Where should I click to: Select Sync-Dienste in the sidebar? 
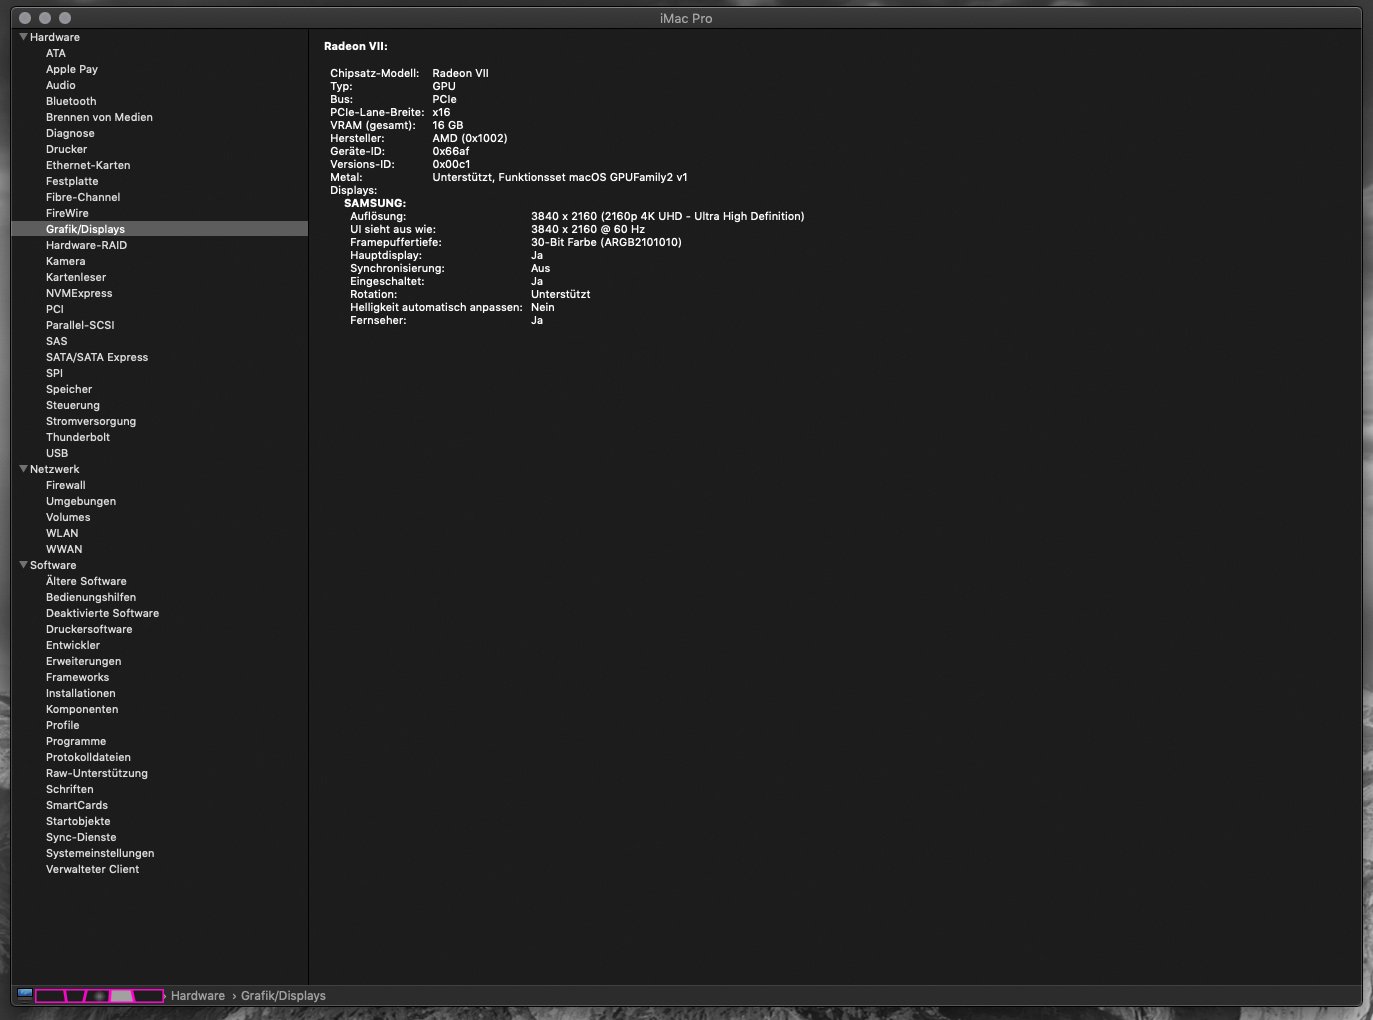(x=81, y=837)
